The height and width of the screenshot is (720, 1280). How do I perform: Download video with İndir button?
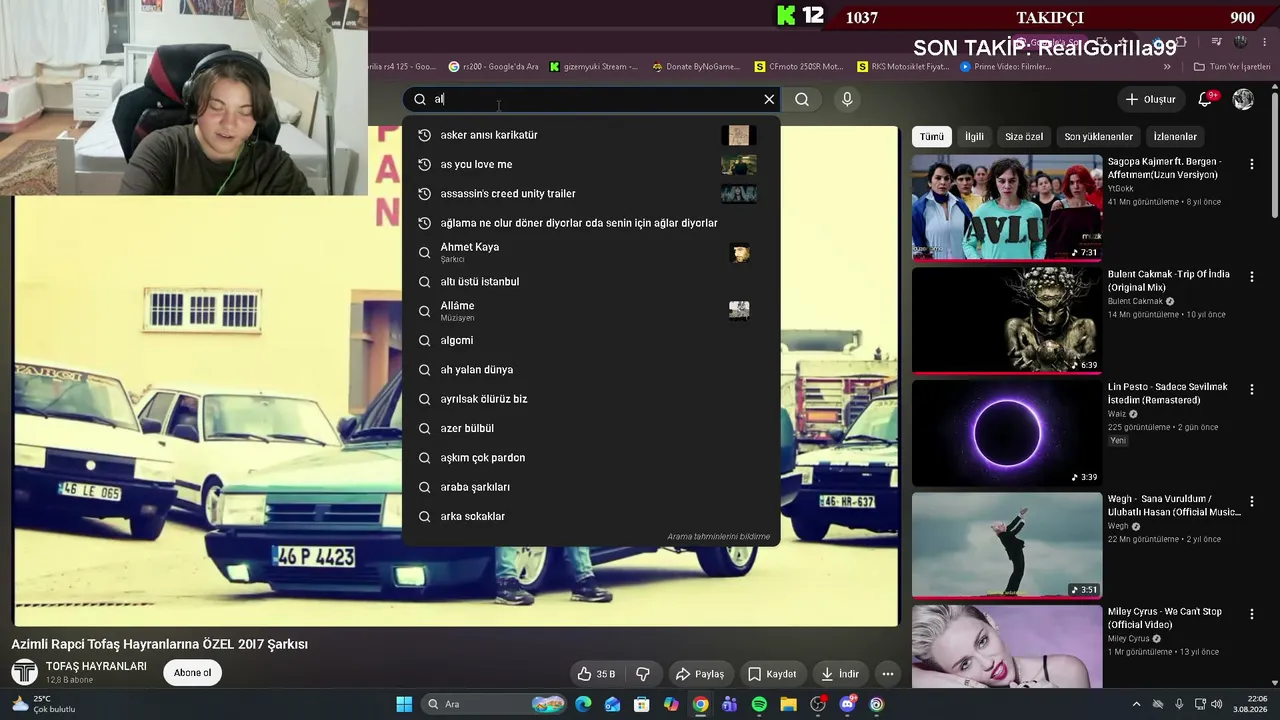(x=839, y=674)
